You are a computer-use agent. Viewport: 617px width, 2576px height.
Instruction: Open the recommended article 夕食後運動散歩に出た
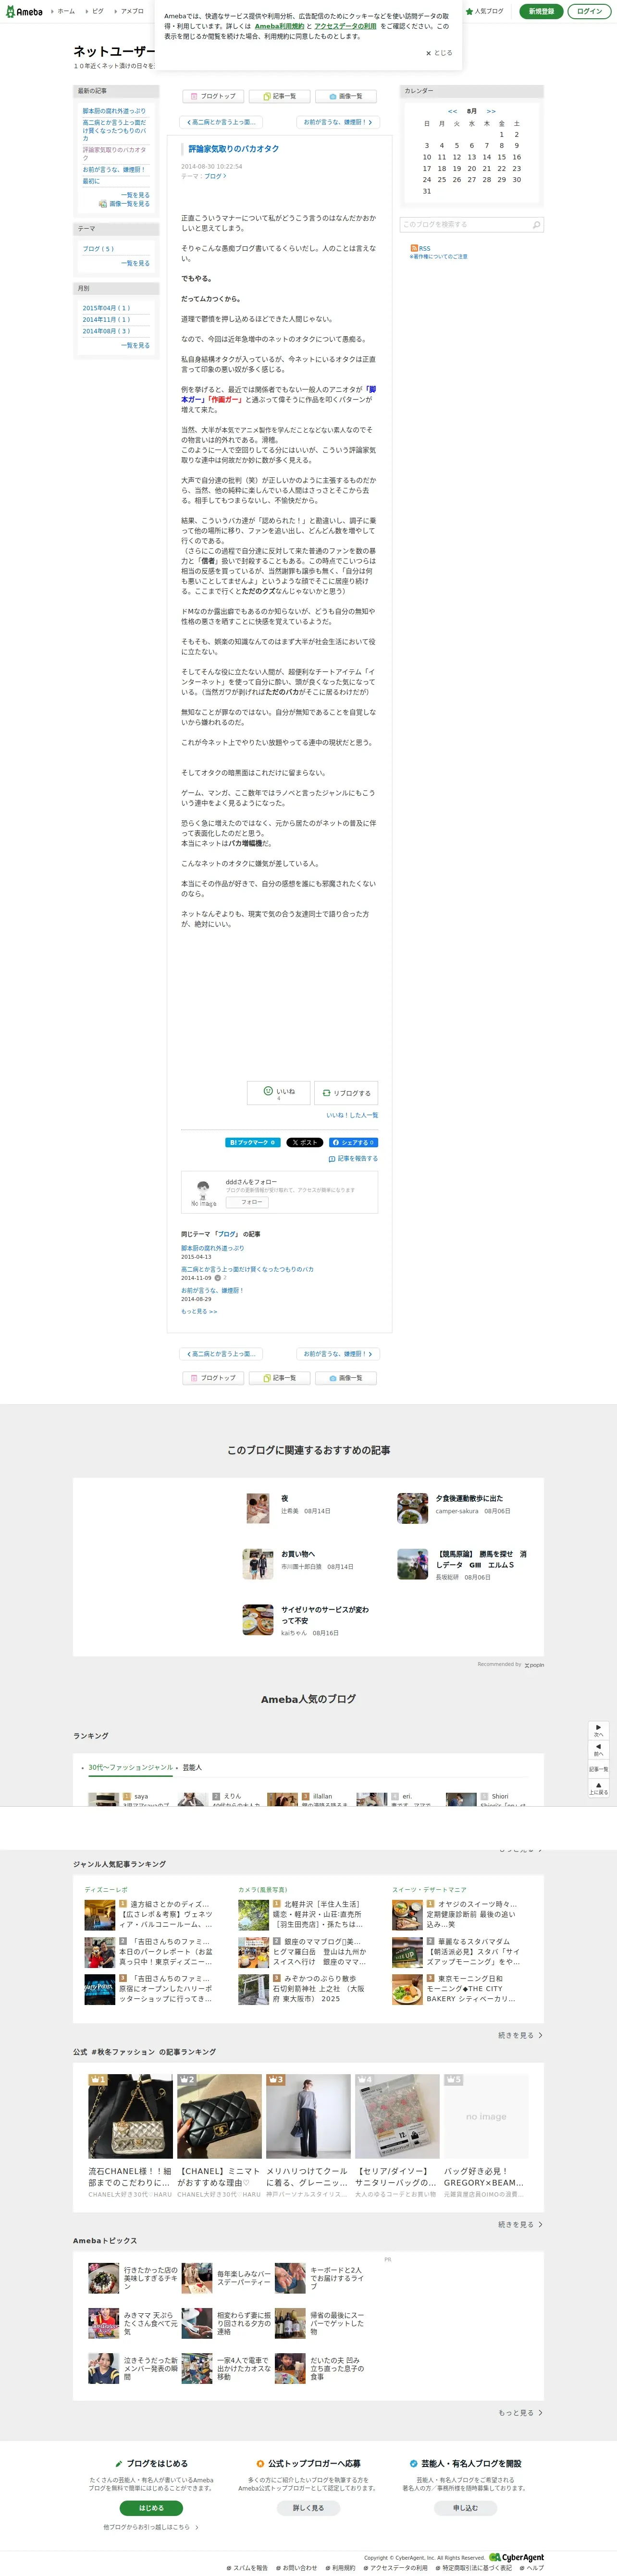[x=469, y=1498]
